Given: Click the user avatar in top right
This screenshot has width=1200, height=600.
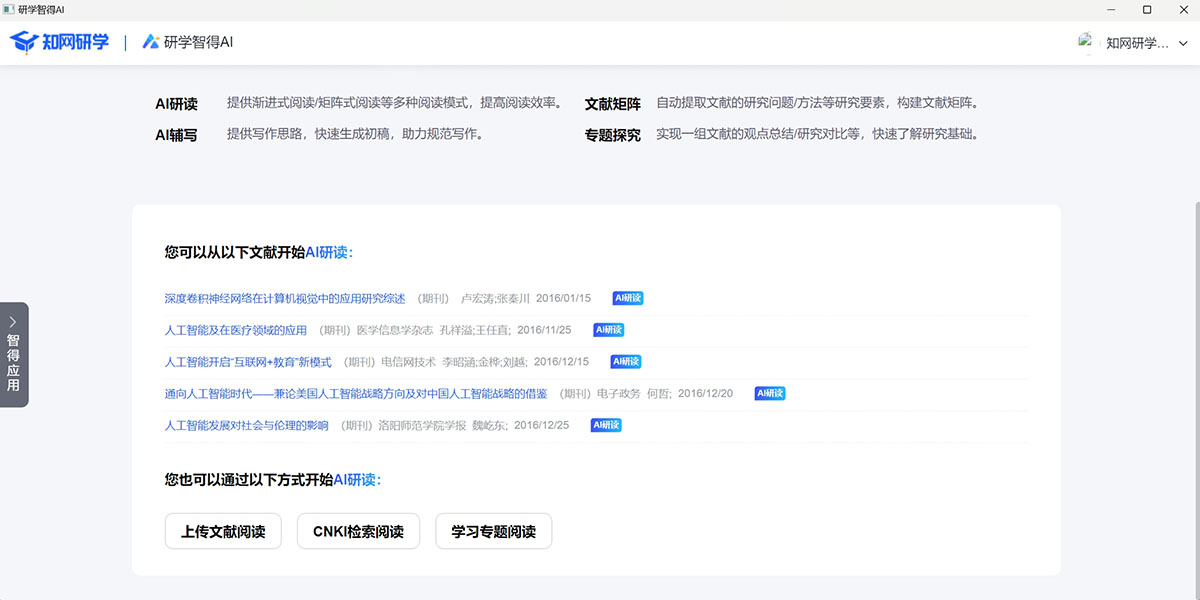Looking at the screenshot, I should point(1086,42).
